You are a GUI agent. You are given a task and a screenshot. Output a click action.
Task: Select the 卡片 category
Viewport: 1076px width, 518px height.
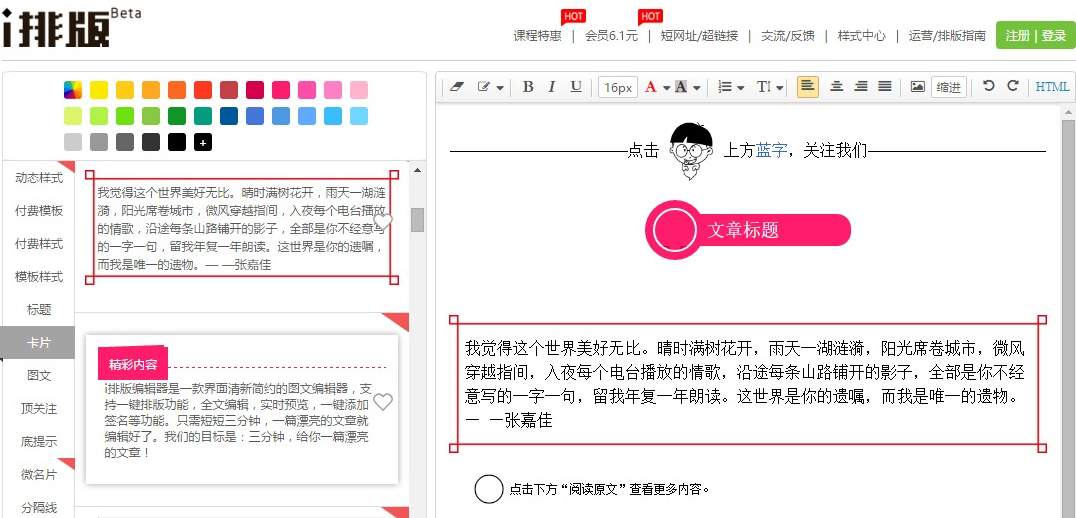38,342
